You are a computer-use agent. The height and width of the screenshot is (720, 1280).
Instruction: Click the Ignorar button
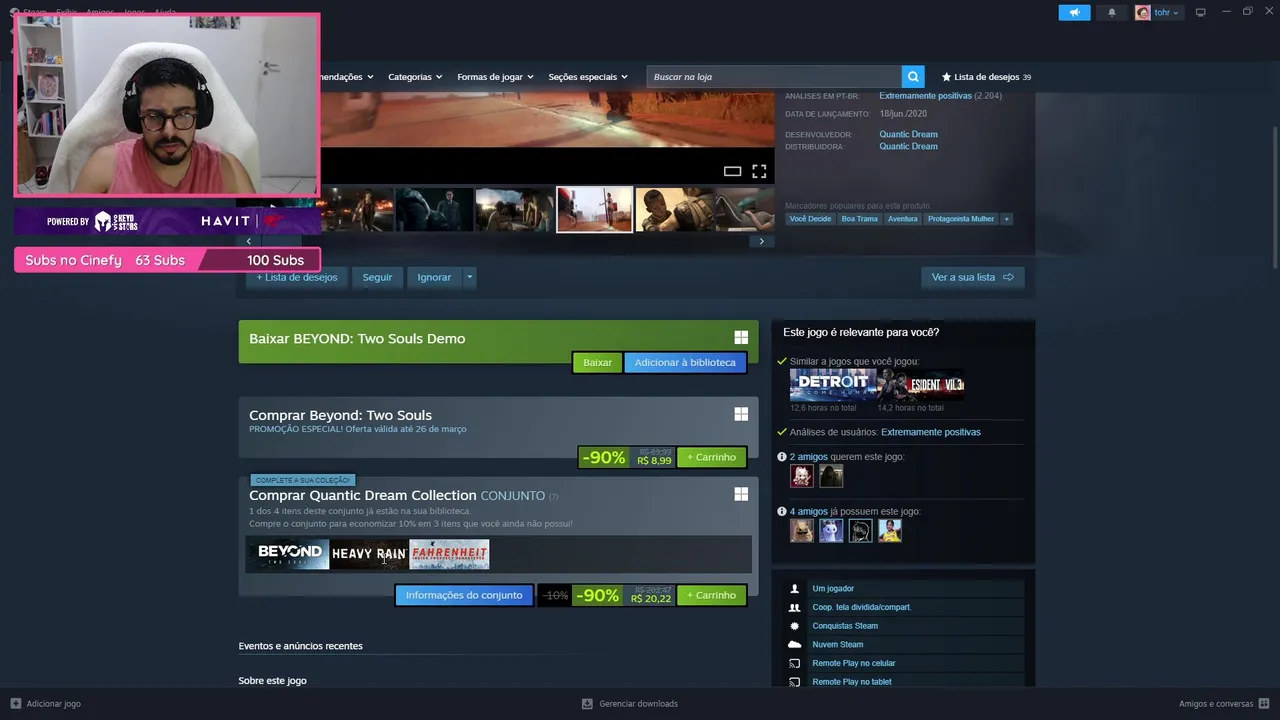434,277
